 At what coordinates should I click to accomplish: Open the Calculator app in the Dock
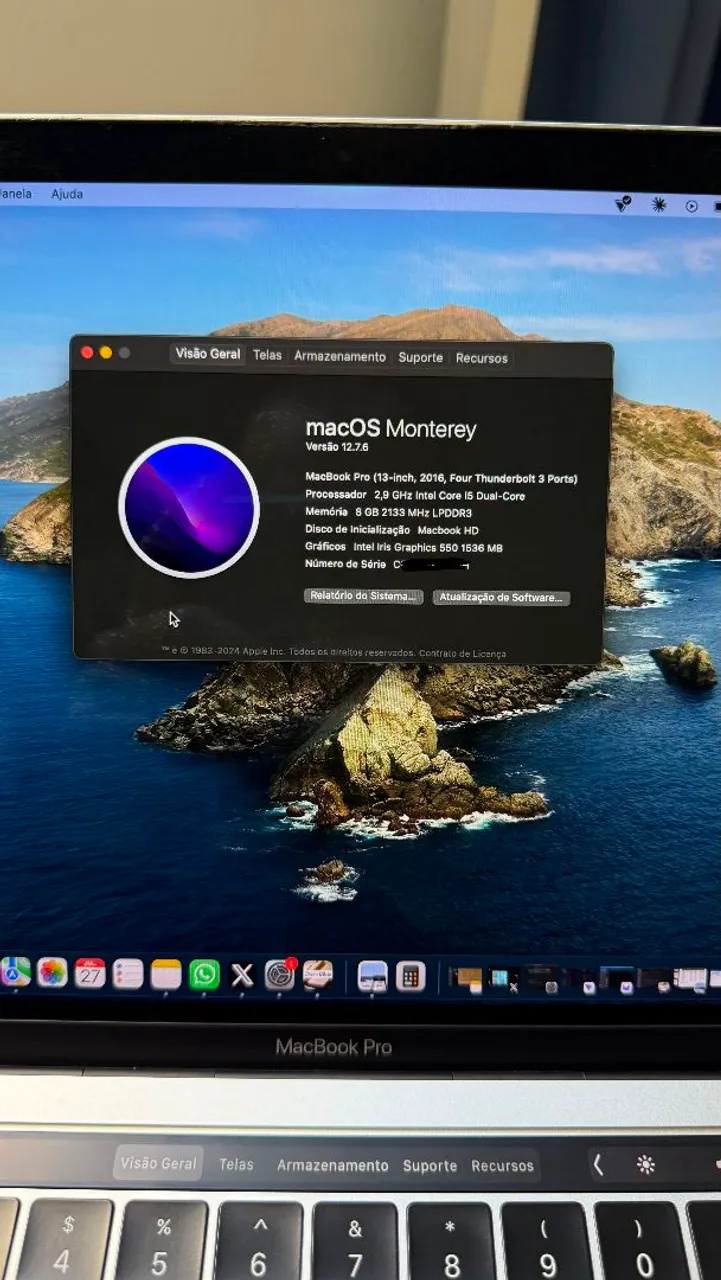(x=411, y=976)
